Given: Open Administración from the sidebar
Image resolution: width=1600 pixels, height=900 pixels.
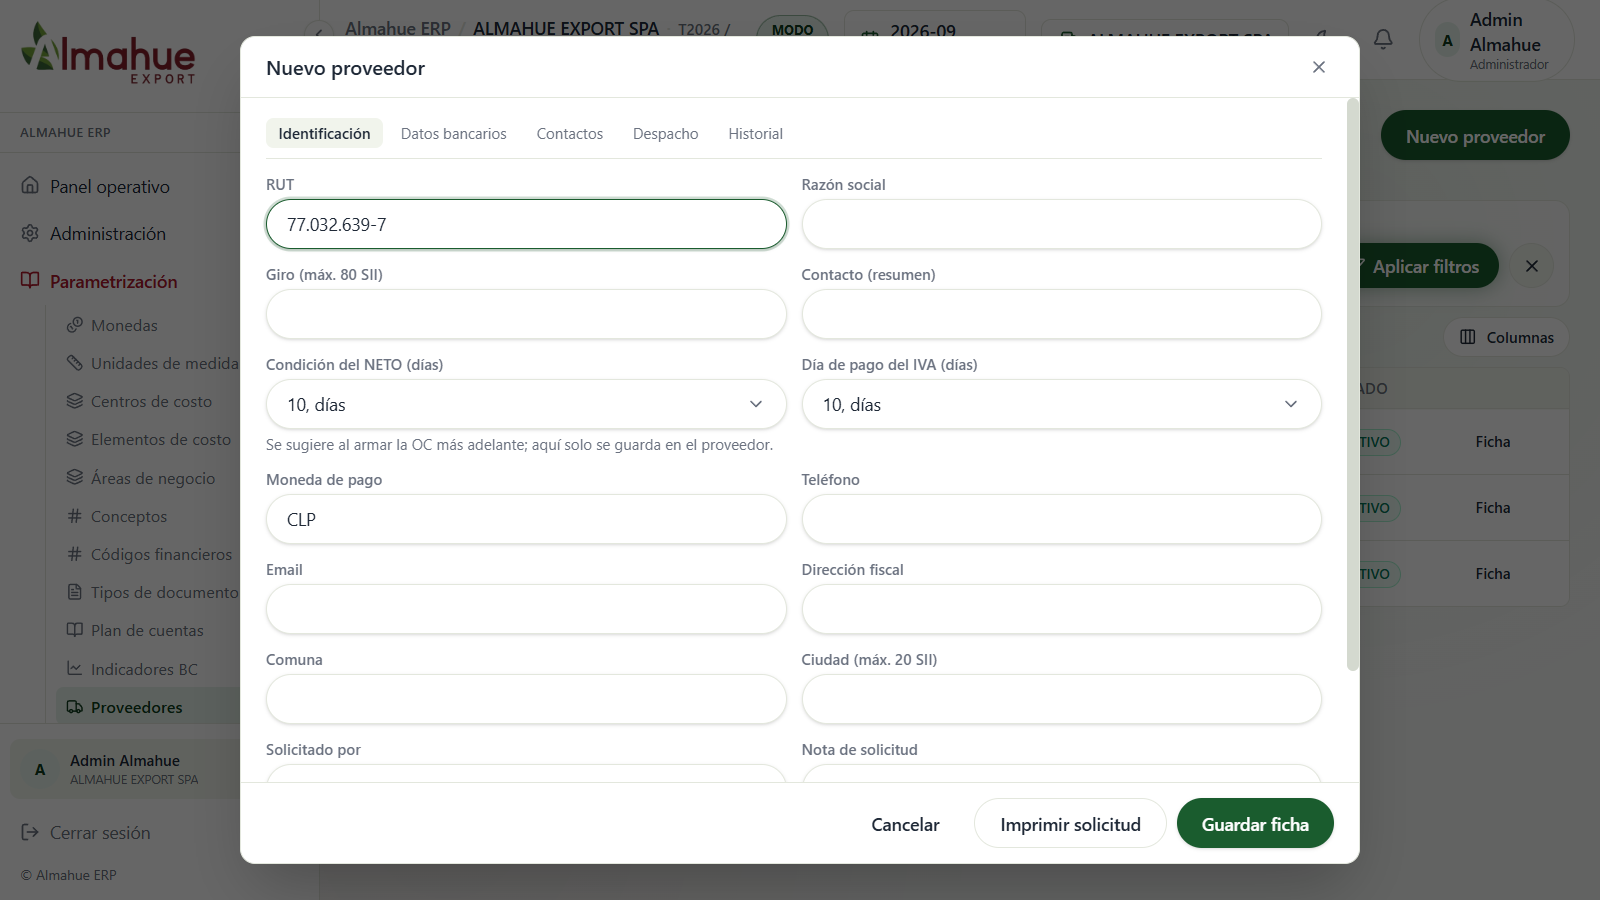Looking at the screenshot, I should 107,233.
